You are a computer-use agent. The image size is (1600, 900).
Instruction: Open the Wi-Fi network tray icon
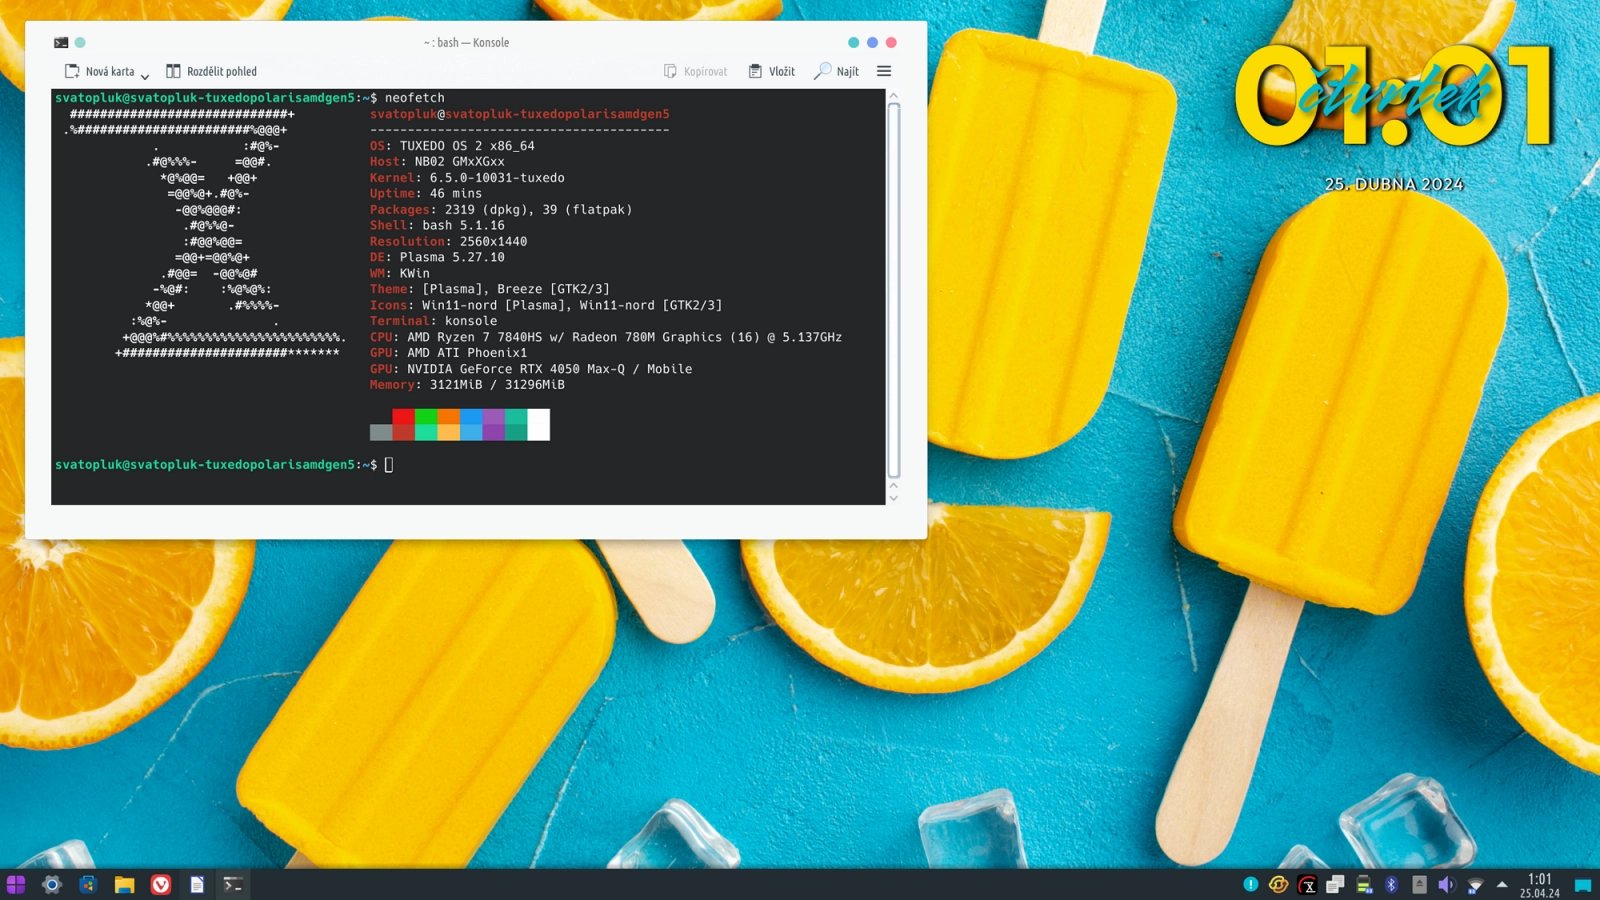[1475, 885]
